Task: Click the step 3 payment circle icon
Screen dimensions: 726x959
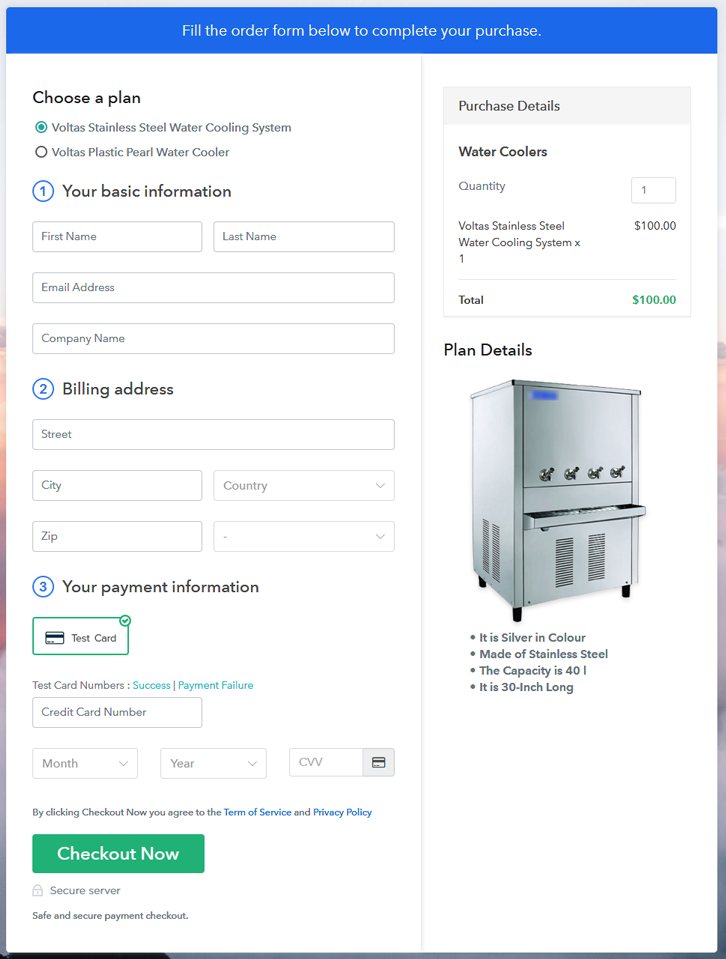Action: (43, 587)
